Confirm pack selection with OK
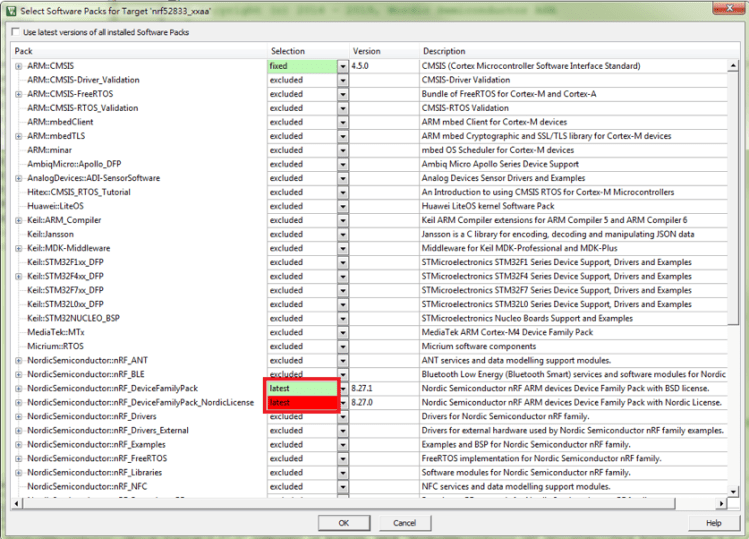The width and height of the screenshot is (749, 539). [344, 523]
